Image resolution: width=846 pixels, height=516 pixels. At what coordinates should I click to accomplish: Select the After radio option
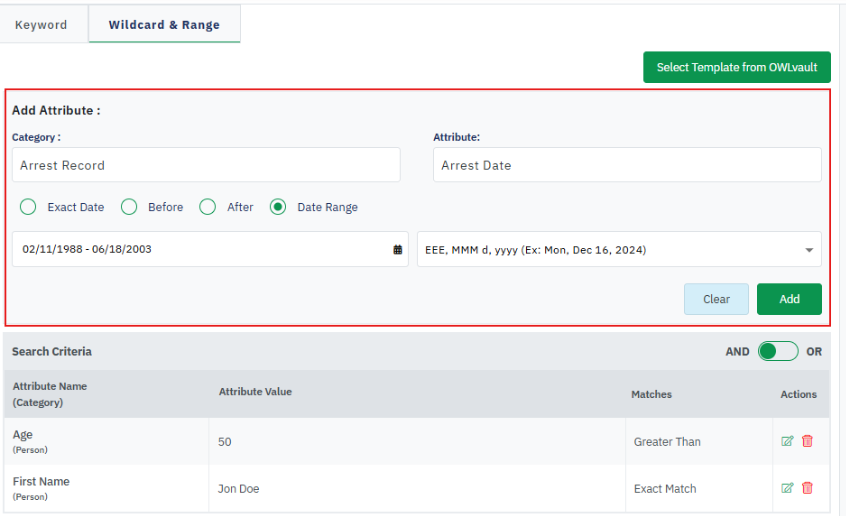pos(208,207)
